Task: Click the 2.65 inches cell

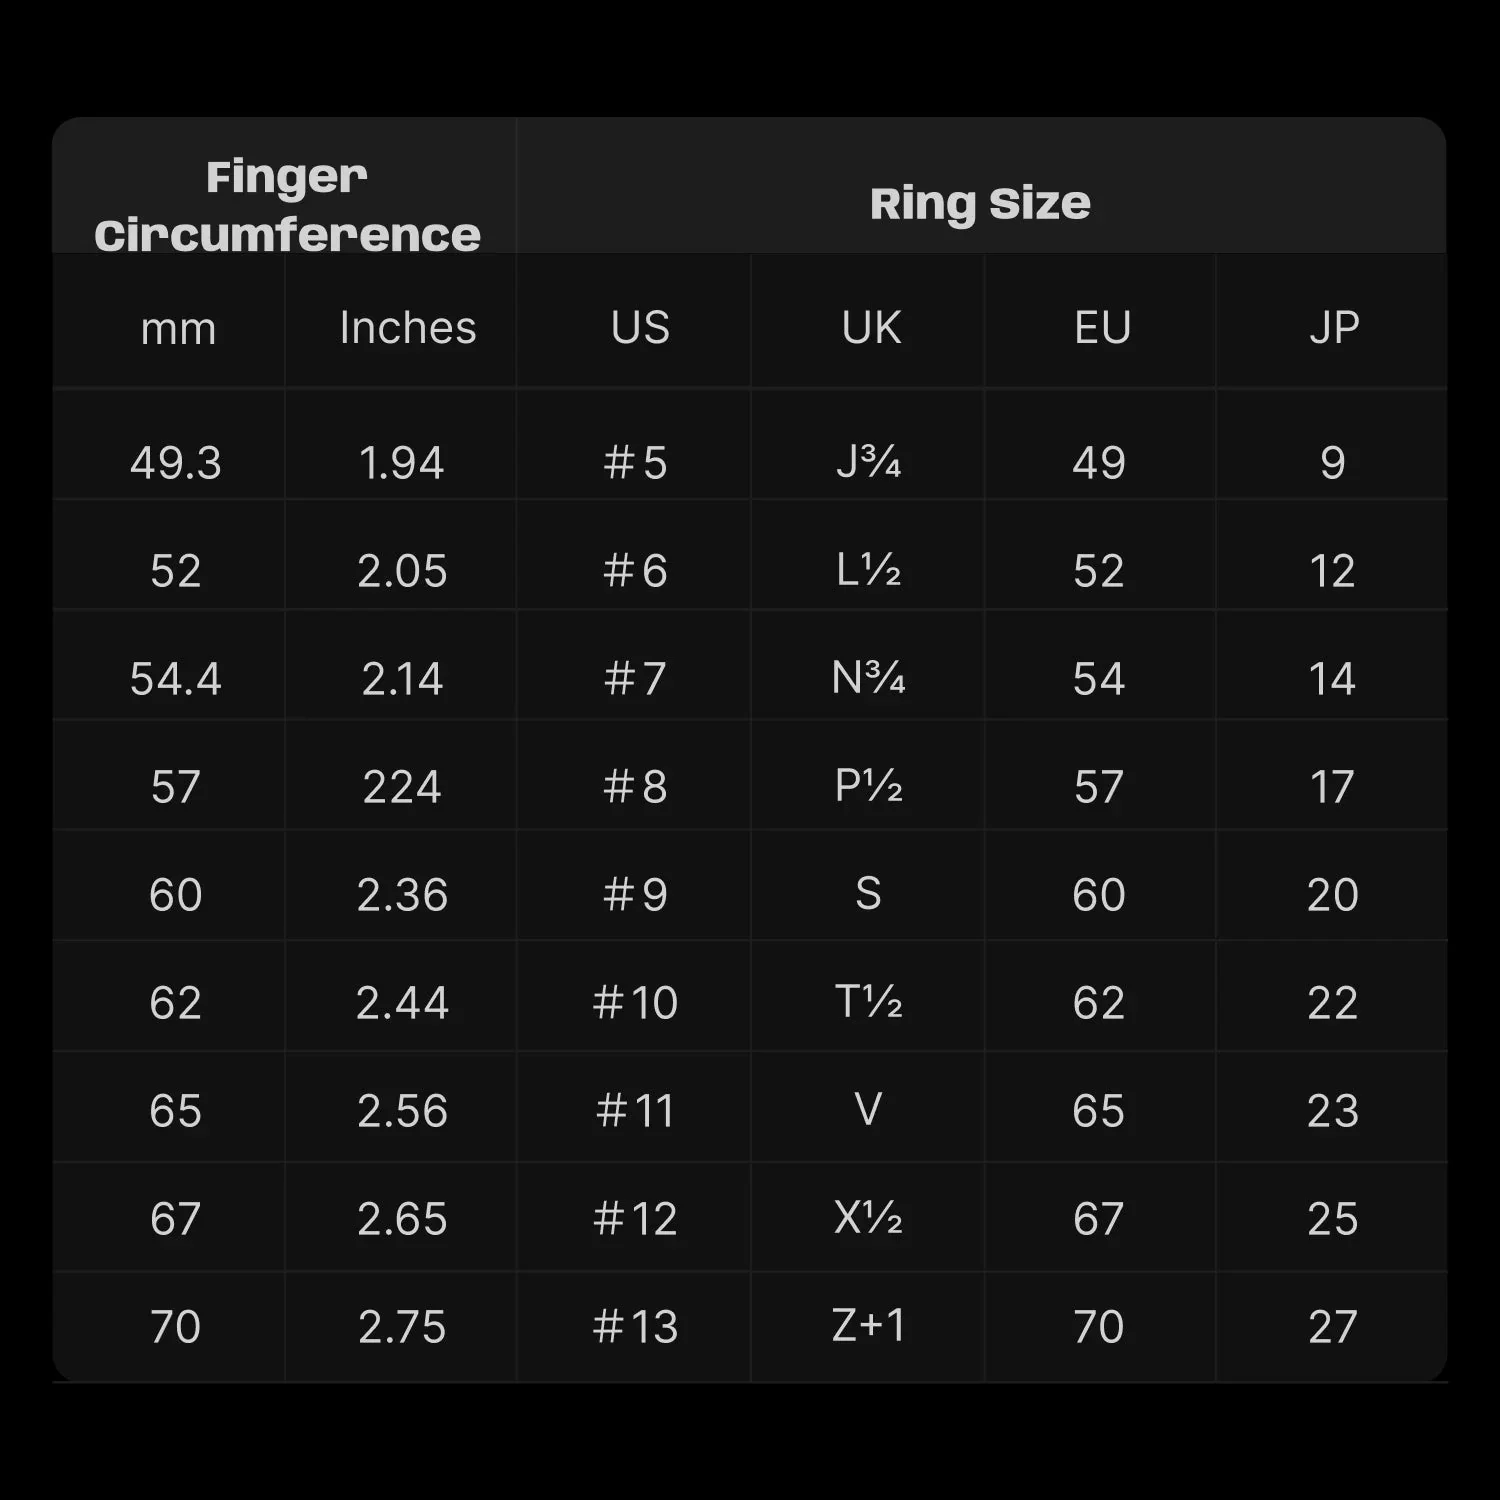Action: tap(401, 1219)
